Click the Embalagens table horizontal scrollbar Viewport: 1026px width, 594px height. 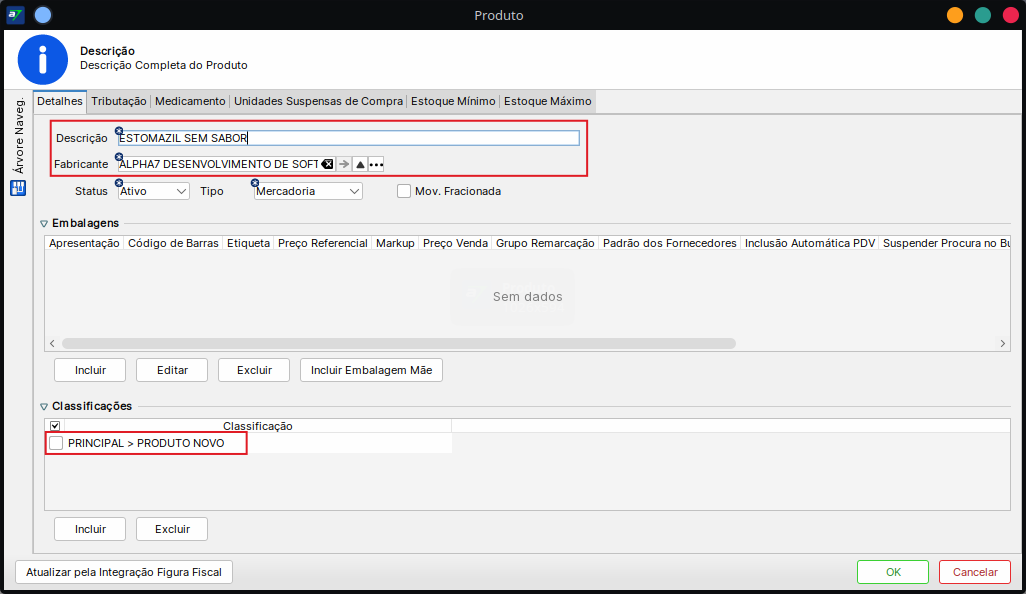point(400,343)
